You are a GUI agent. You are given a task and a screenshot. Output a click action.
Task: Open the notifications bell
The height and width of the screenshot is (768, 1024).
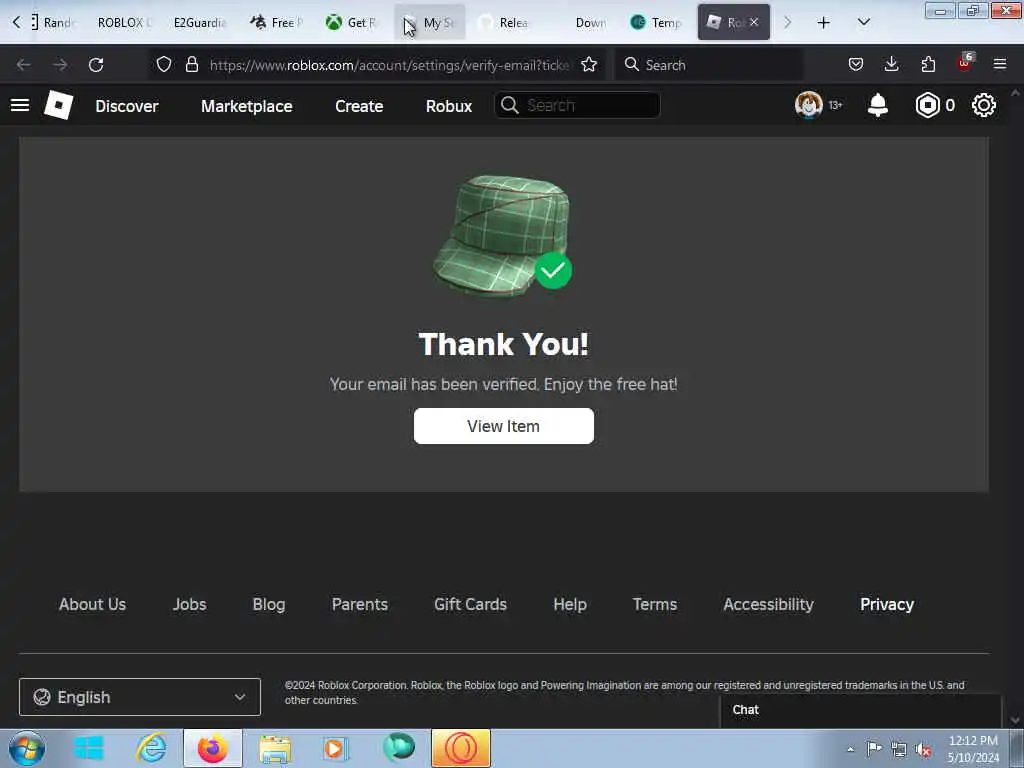[878, 105]
